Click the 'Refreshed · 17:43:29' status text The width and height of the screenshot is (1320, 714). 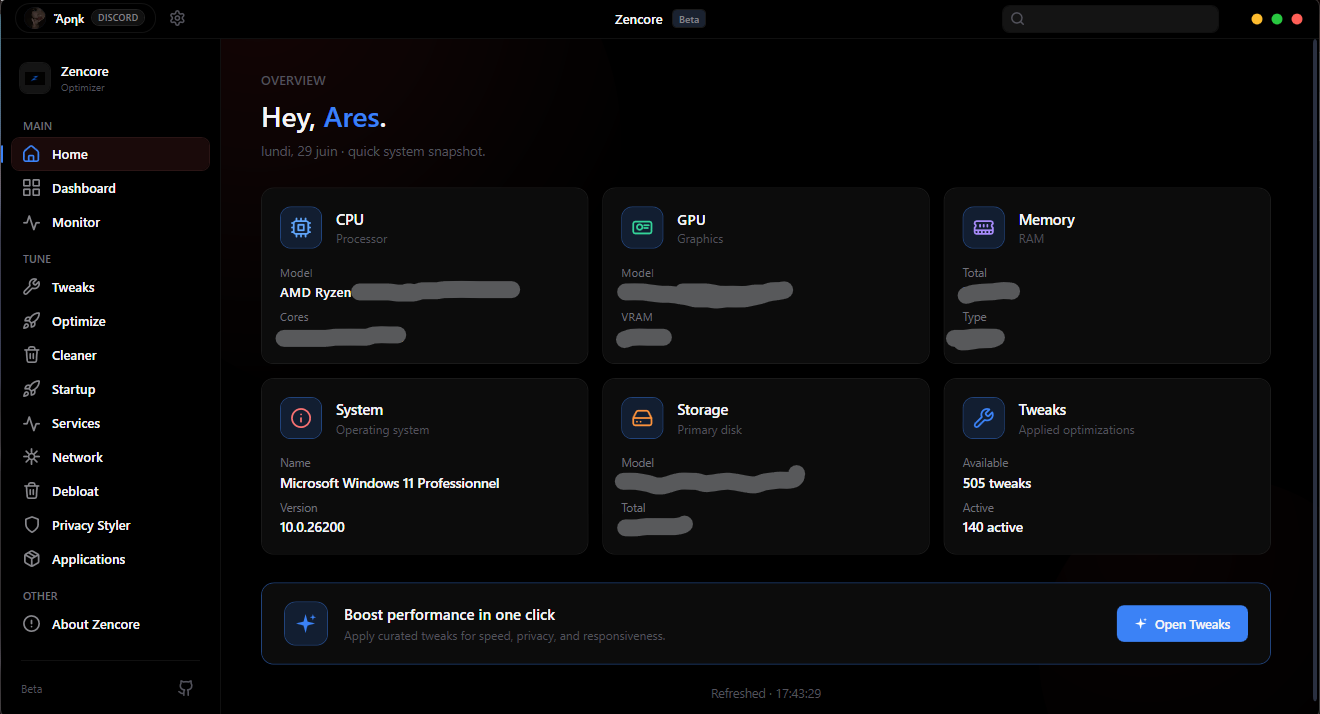coord(766,693)
